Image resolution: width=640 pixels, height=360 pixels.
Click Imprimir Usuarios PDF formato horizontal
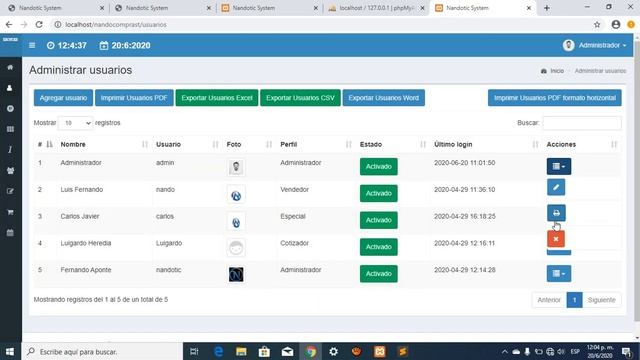[x=555, y=98]
